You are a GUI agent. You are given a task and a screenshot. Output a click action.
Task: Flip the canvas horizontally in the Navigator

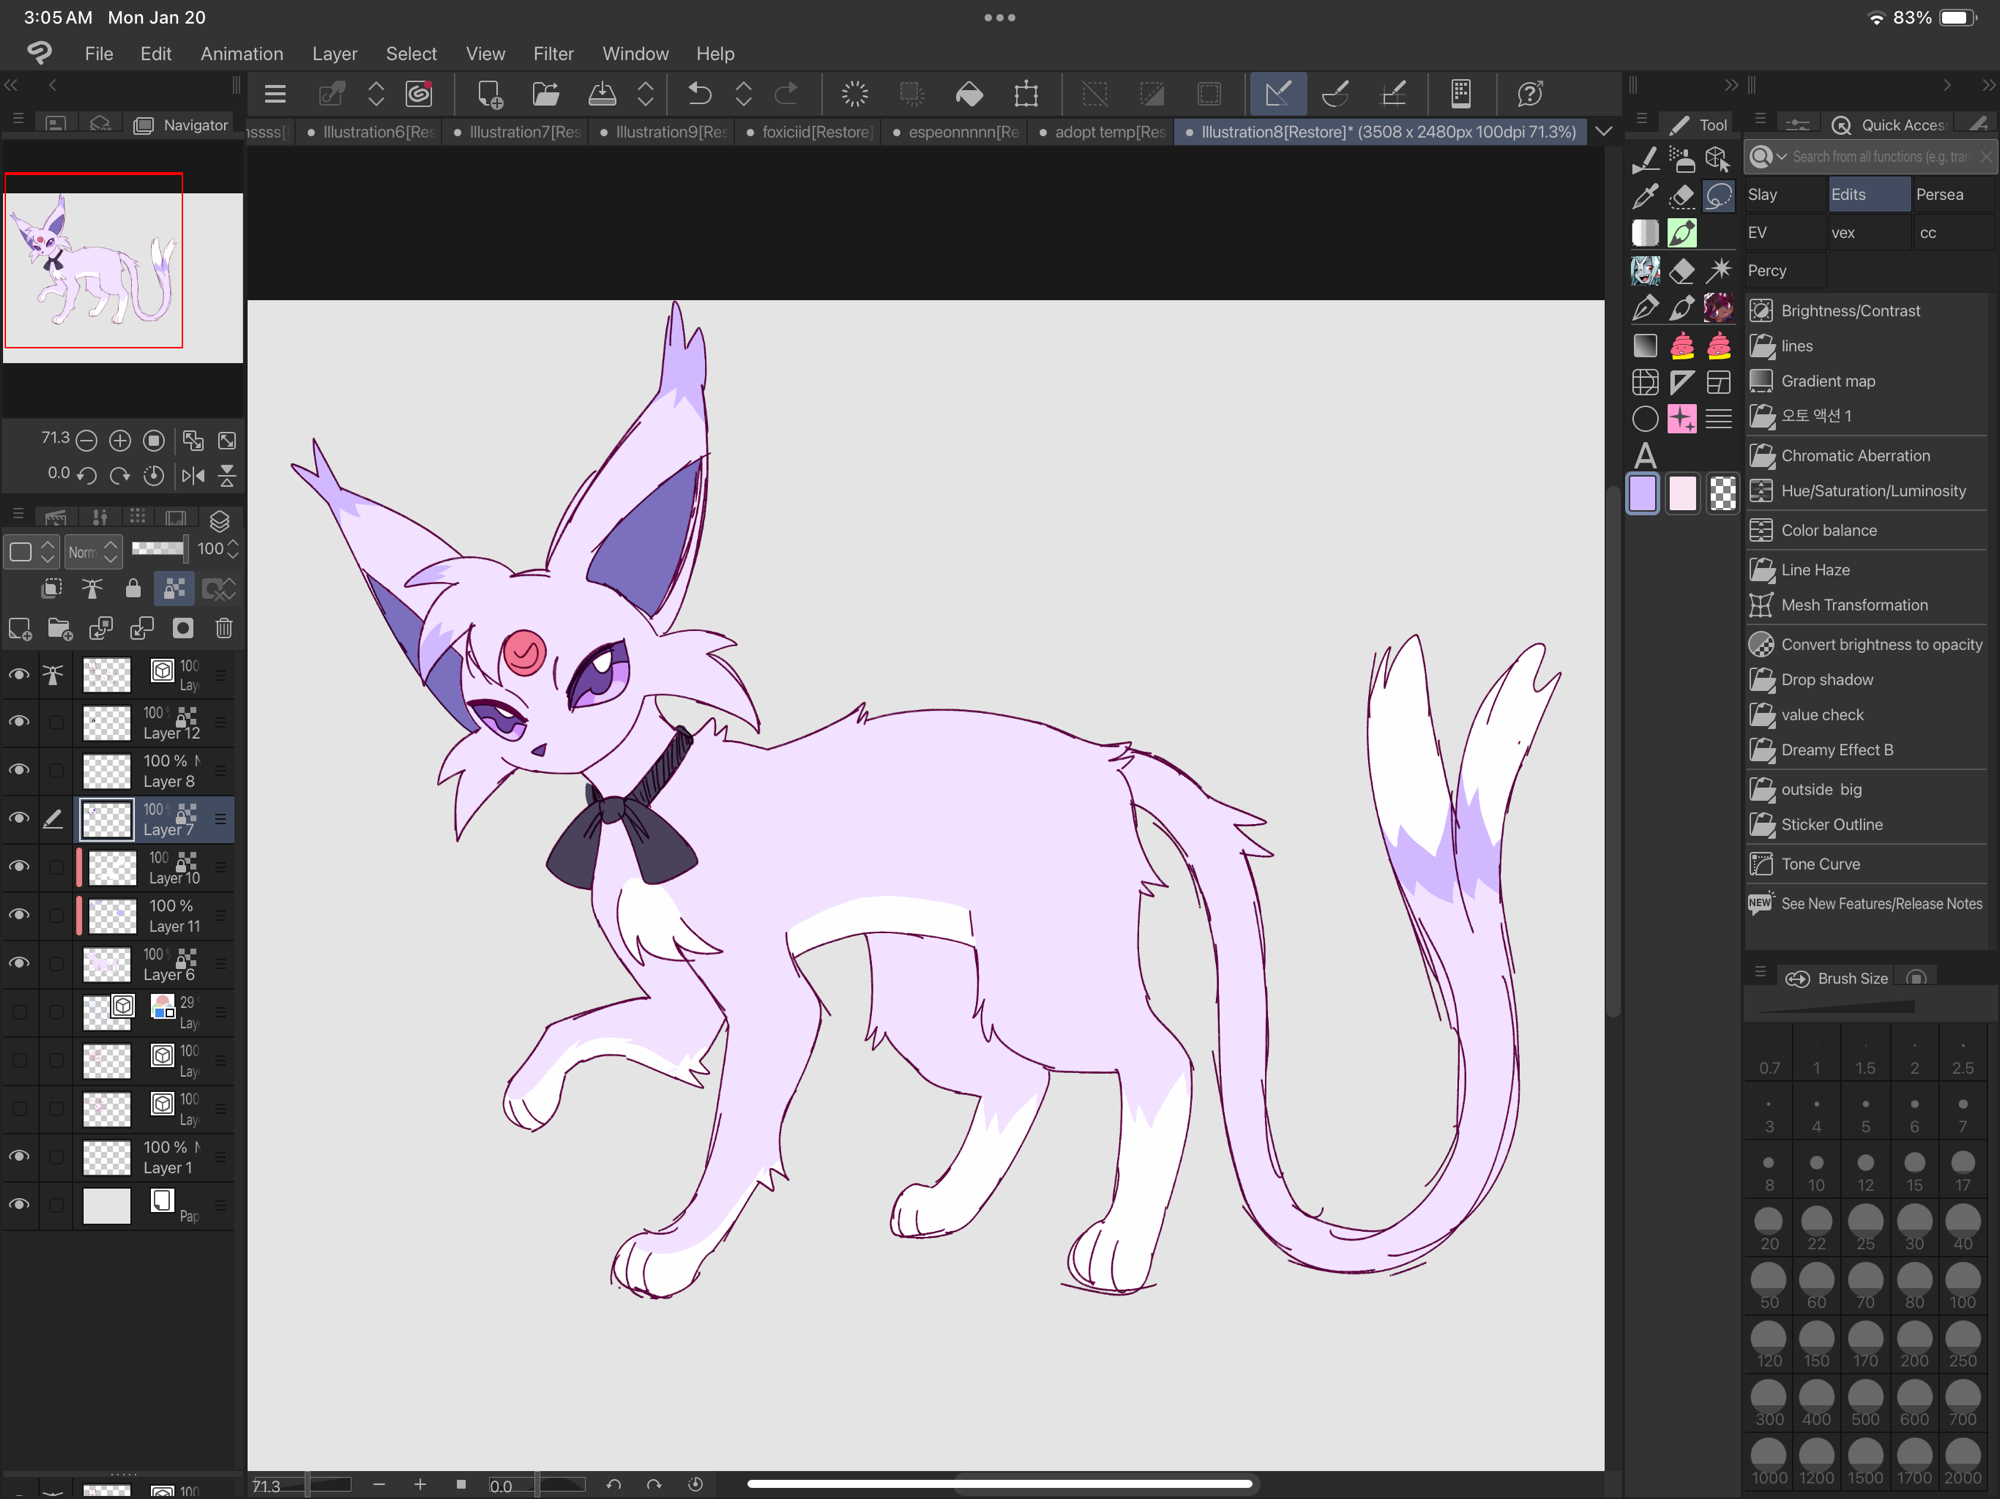coord(193,476)
